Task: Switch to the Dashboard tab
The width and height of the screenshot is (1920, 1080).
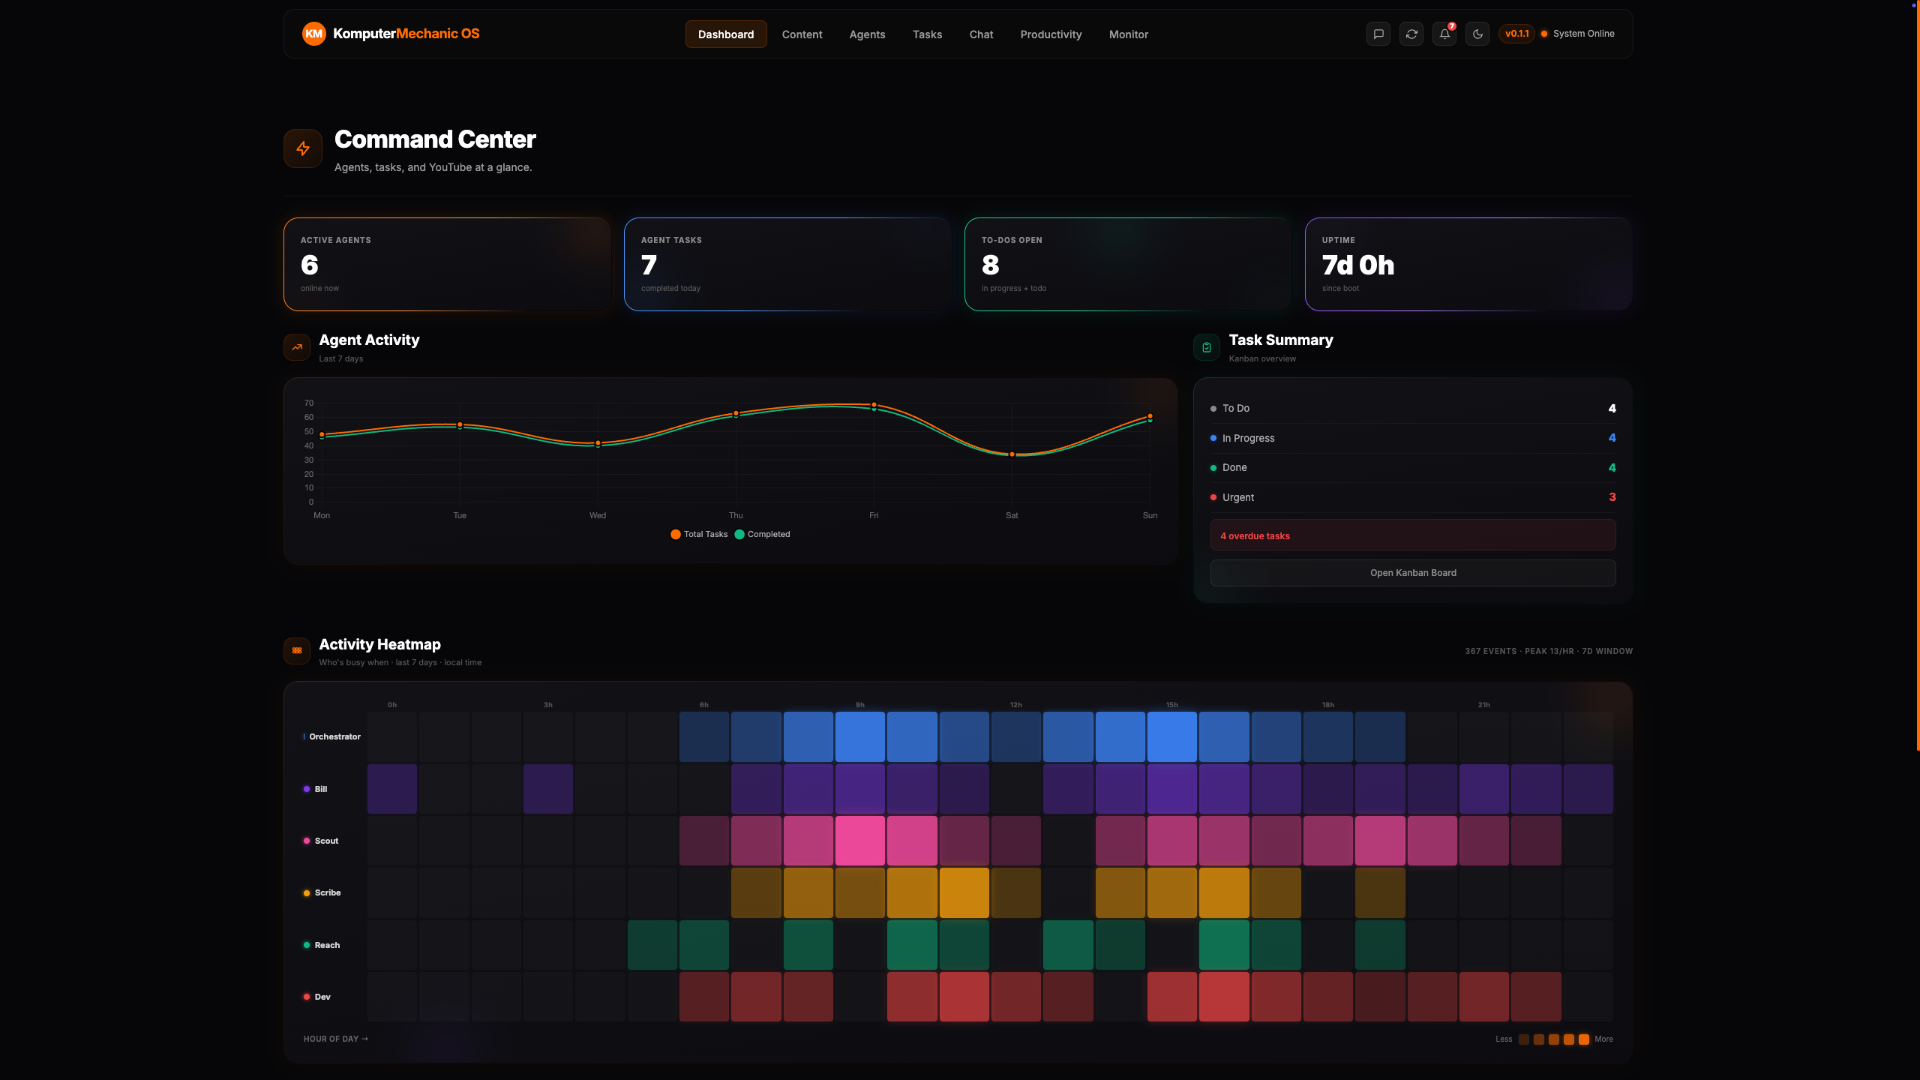Action: [726, 34]
